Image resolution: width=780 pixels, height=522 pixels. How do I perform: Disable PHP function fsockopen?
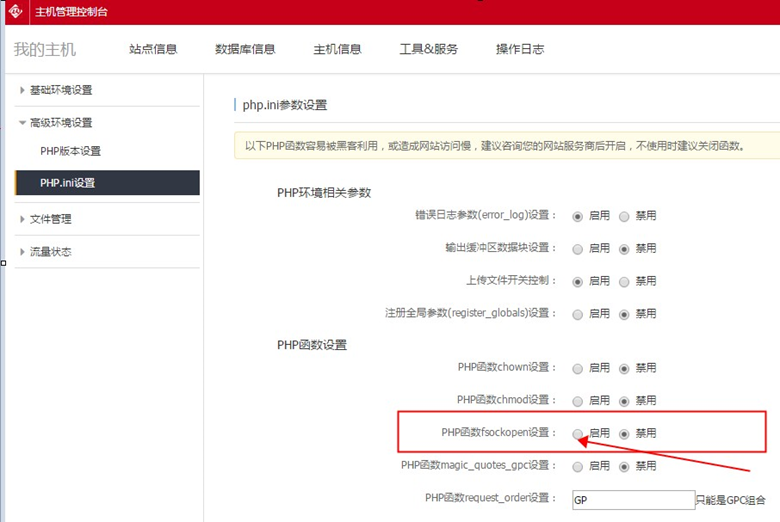click(x=625, y=434)
